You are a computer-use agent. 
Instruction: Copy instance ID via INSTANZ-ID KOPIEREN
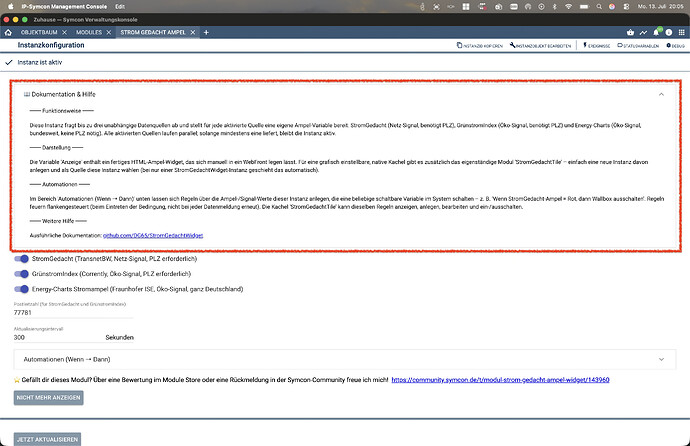(480, 46)
